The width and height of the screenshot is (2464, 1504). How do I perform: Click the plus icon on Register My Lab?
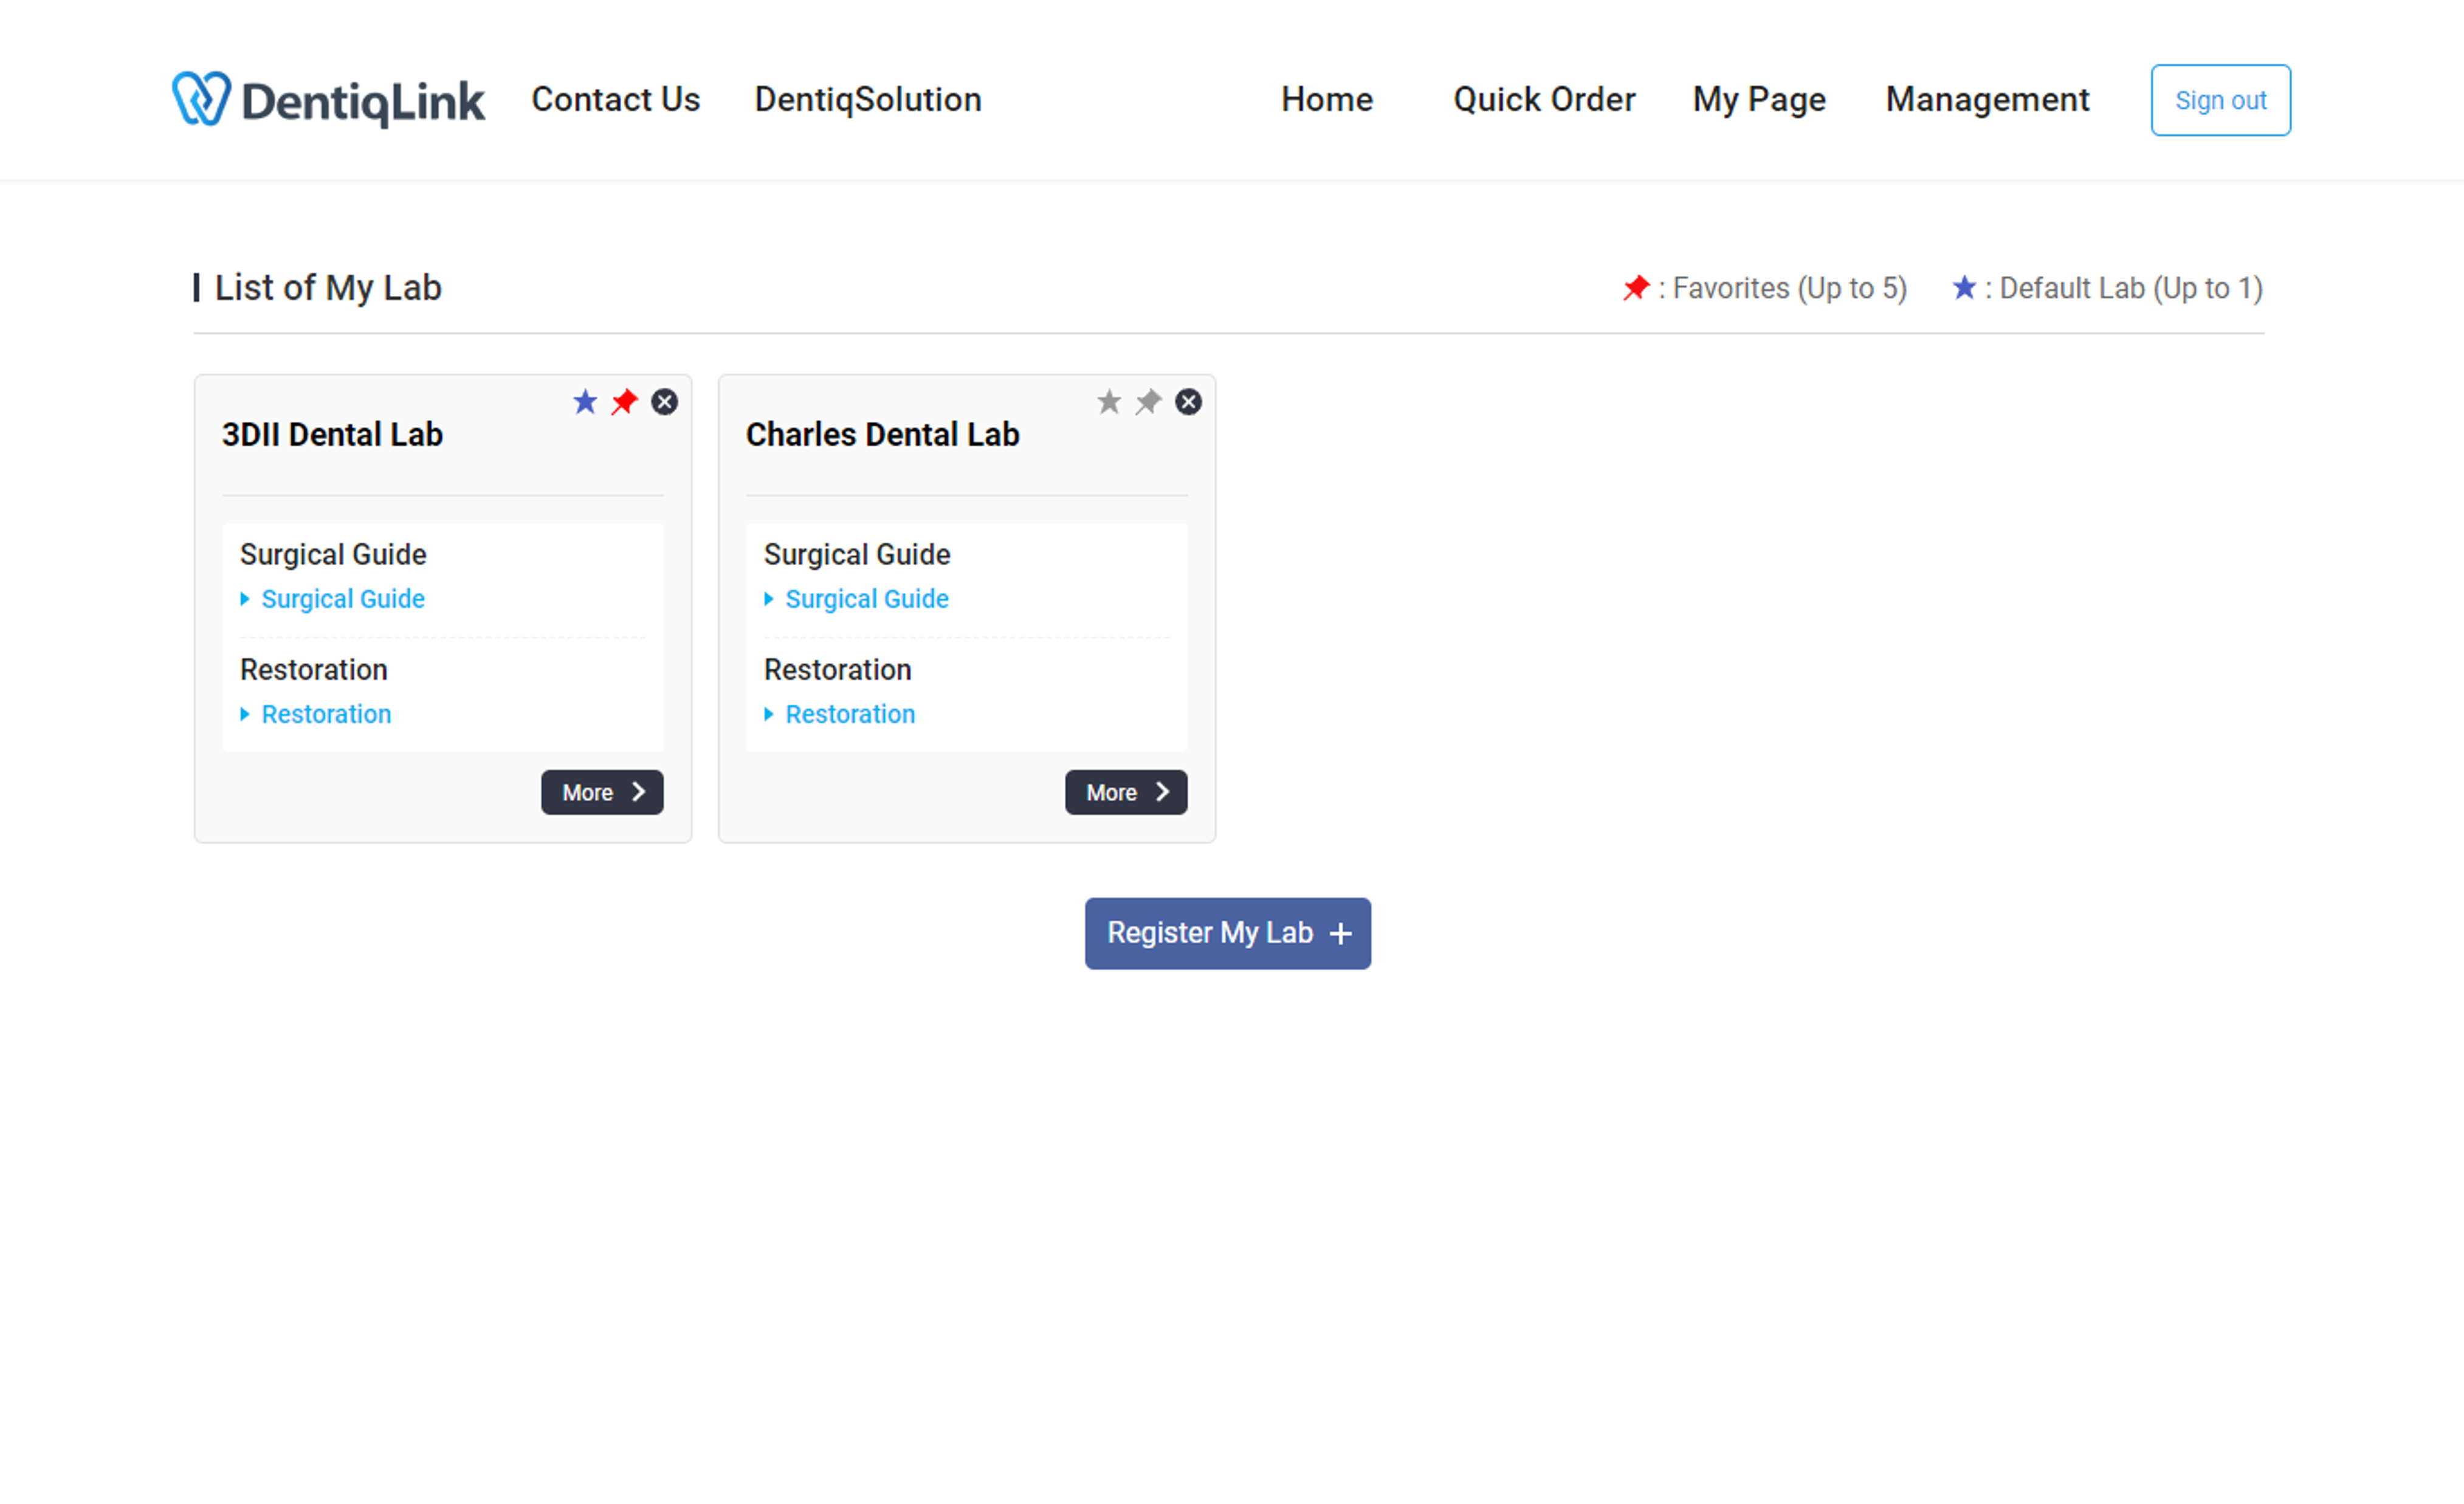click(x=1340, y=933)
